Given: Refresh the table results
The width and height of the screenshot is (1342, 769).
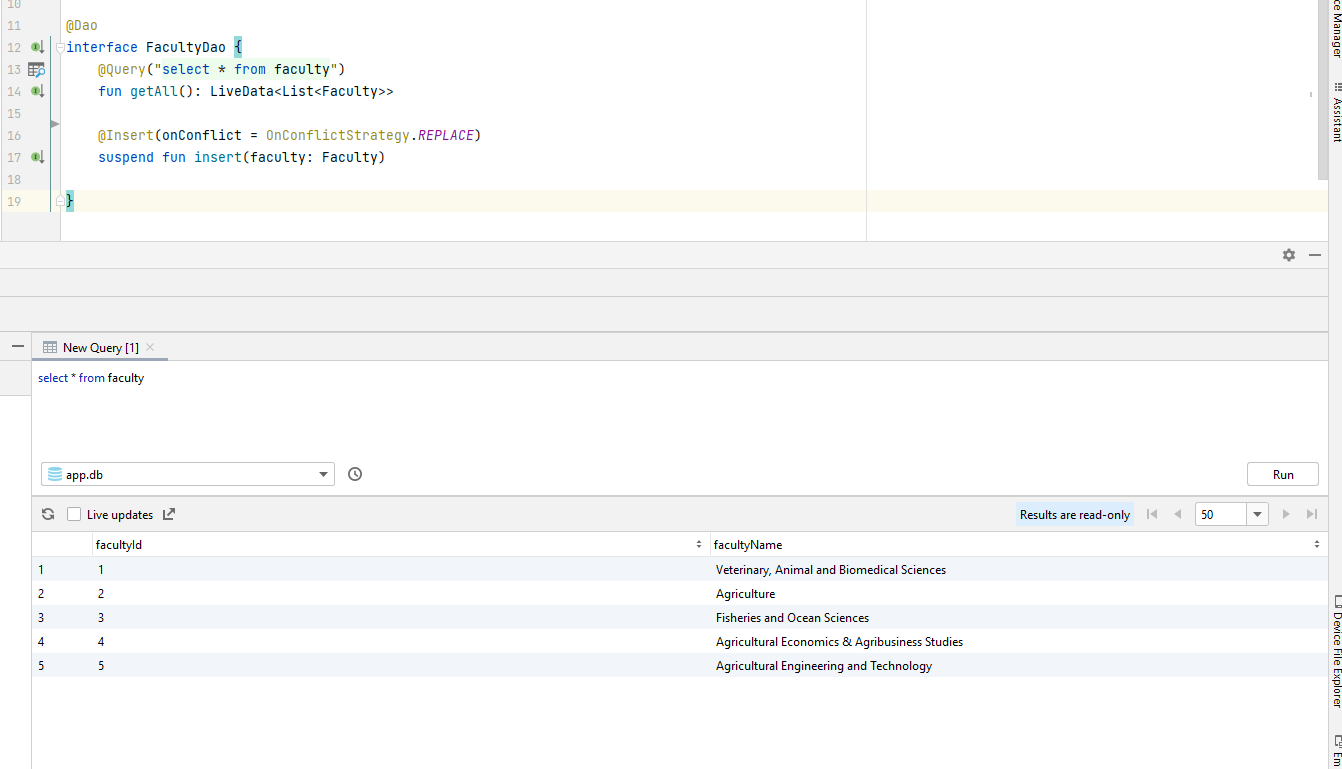Looking at the screenshot, I should pyautogui.click(x=48, y=514).
